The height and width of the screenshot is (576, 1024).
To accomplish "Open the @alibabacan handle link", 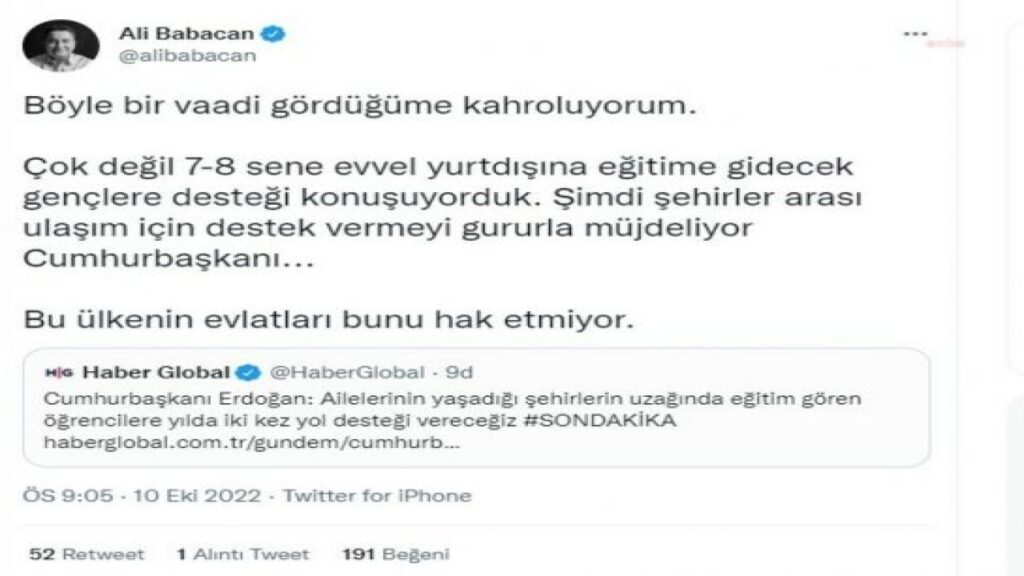I will click(187, 56).
